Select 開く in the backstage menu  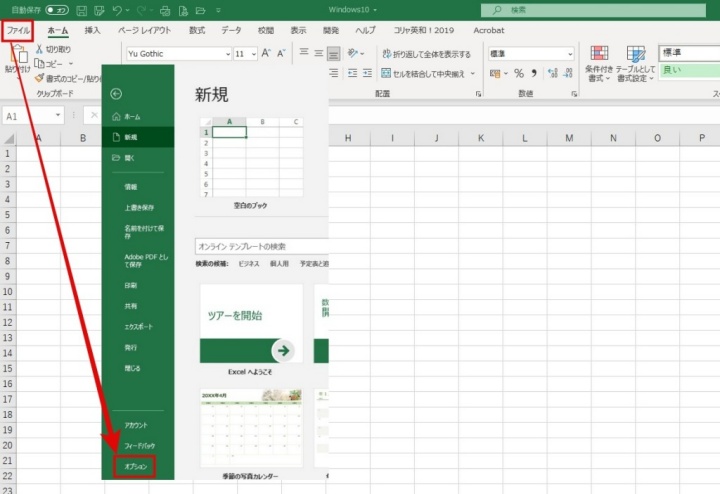point(138,157)
